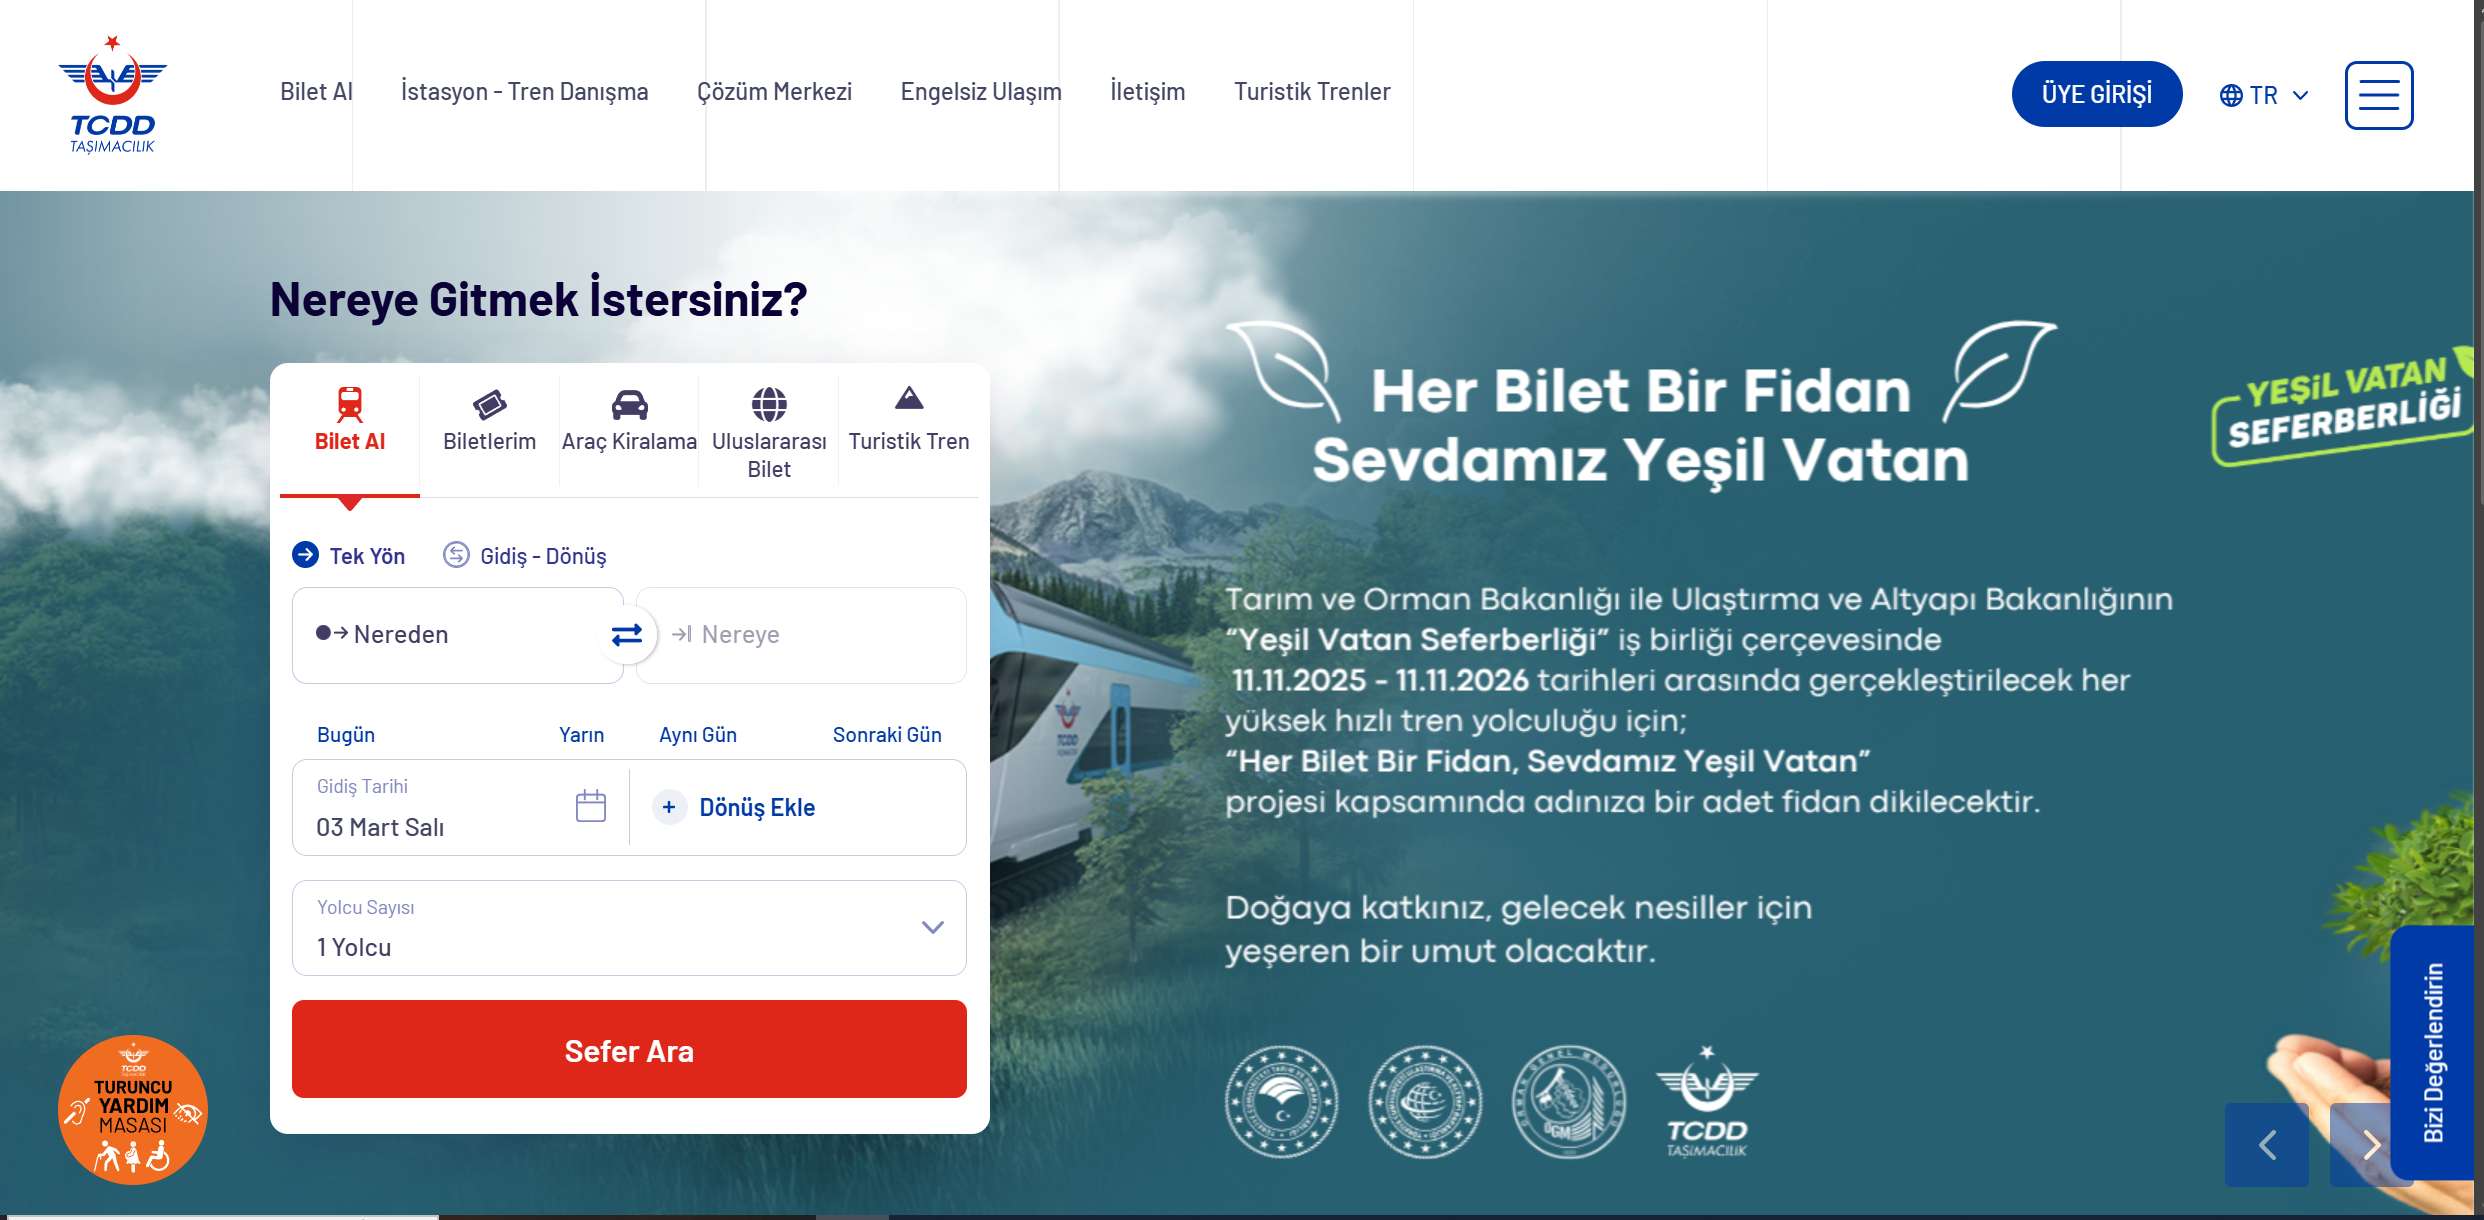2484x1220 pixels.
Task: Open the Gidiş Tarihi date picker
Action: click(460, 807)
